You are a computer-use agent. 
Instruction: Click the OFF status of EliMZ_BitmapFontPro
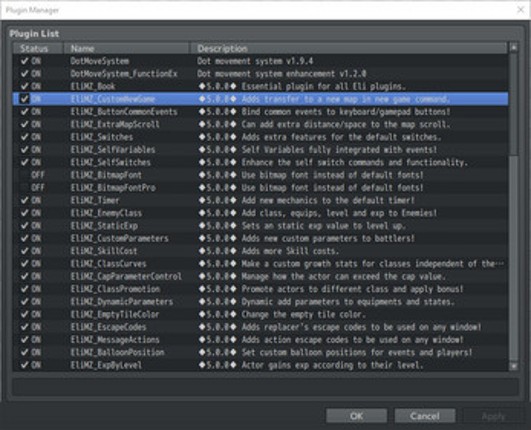pyautogui.click(x=38, y=188)
